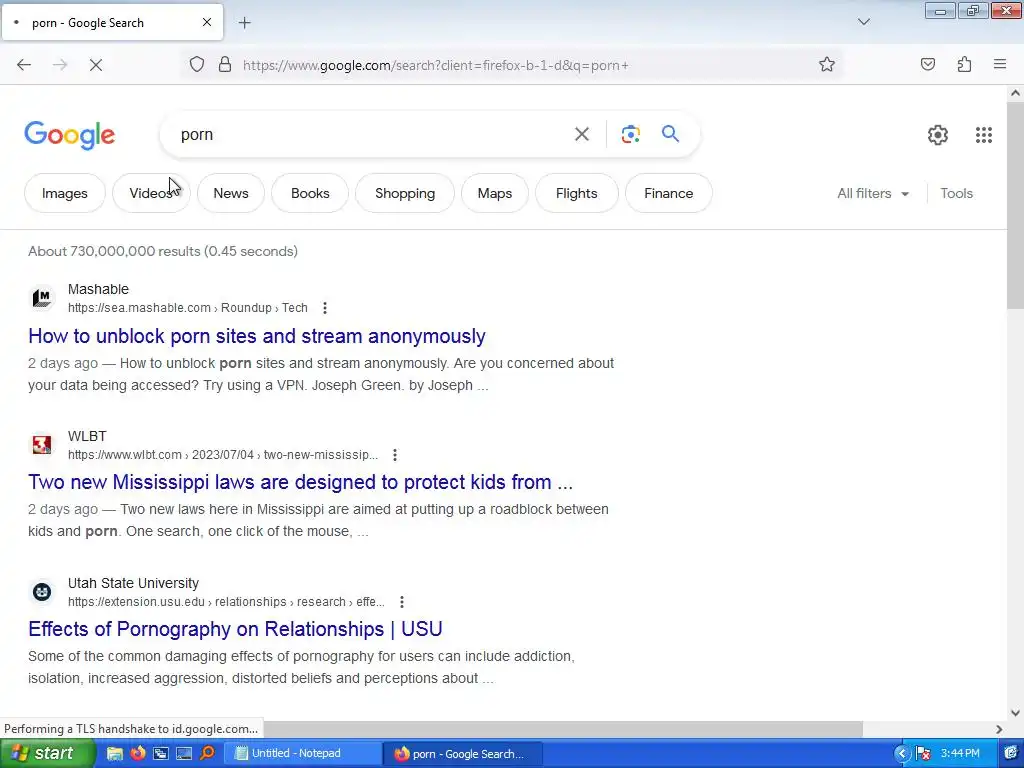Open 'How to unblock' Mashable article link
Image resolution: width=1024 pixels, height=768 pixels.
[257, 336]
